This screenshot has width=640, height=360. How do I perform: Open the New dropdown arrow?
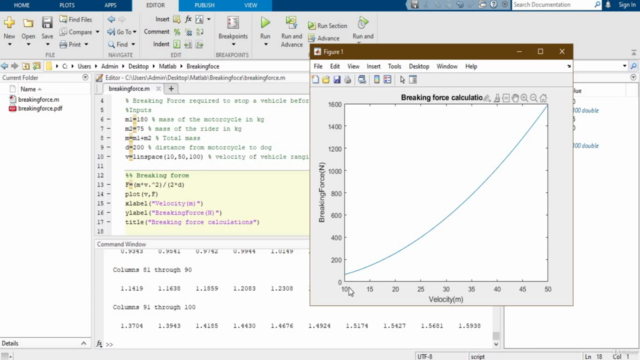click(9, 44)
